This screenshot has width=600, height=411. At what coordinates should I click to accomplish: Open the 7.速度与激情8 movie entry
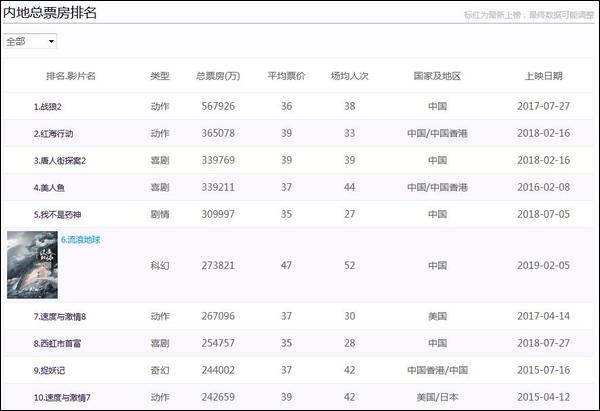click(x=60, y=317)
